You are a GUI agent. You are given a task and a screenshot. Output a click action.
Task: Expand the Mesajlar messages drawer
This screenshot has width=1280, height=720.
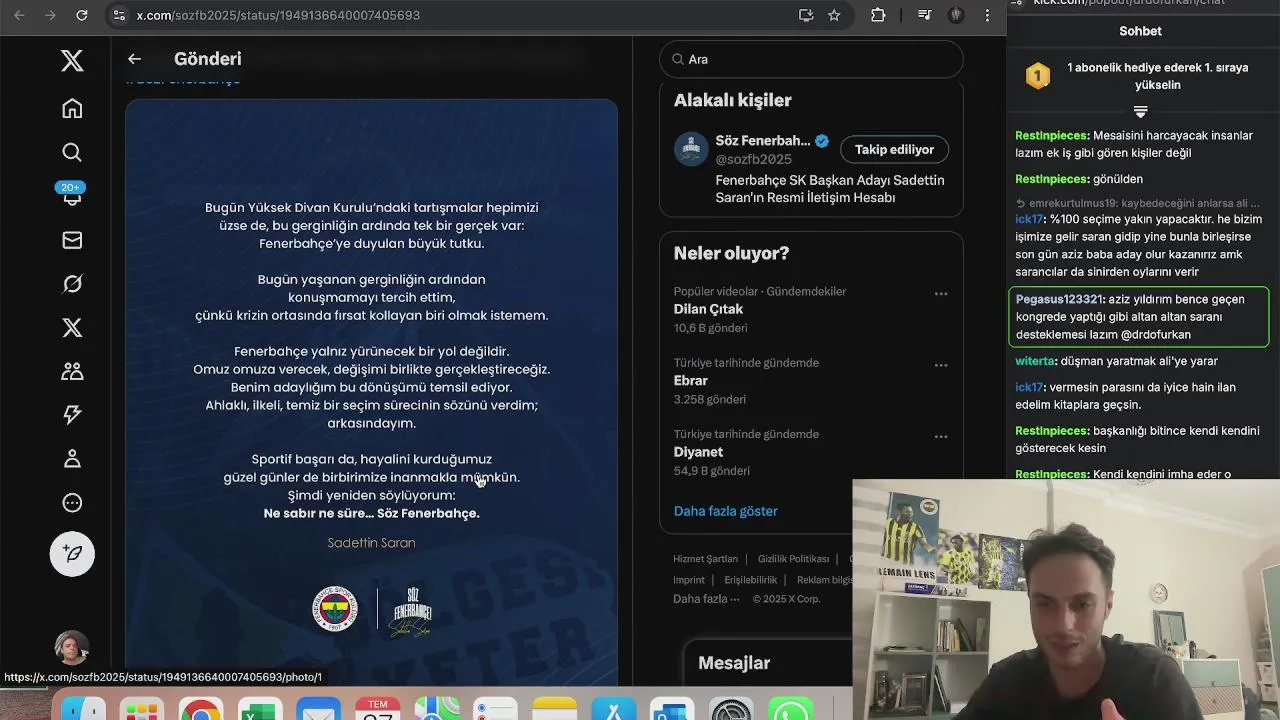coord(770,663)
